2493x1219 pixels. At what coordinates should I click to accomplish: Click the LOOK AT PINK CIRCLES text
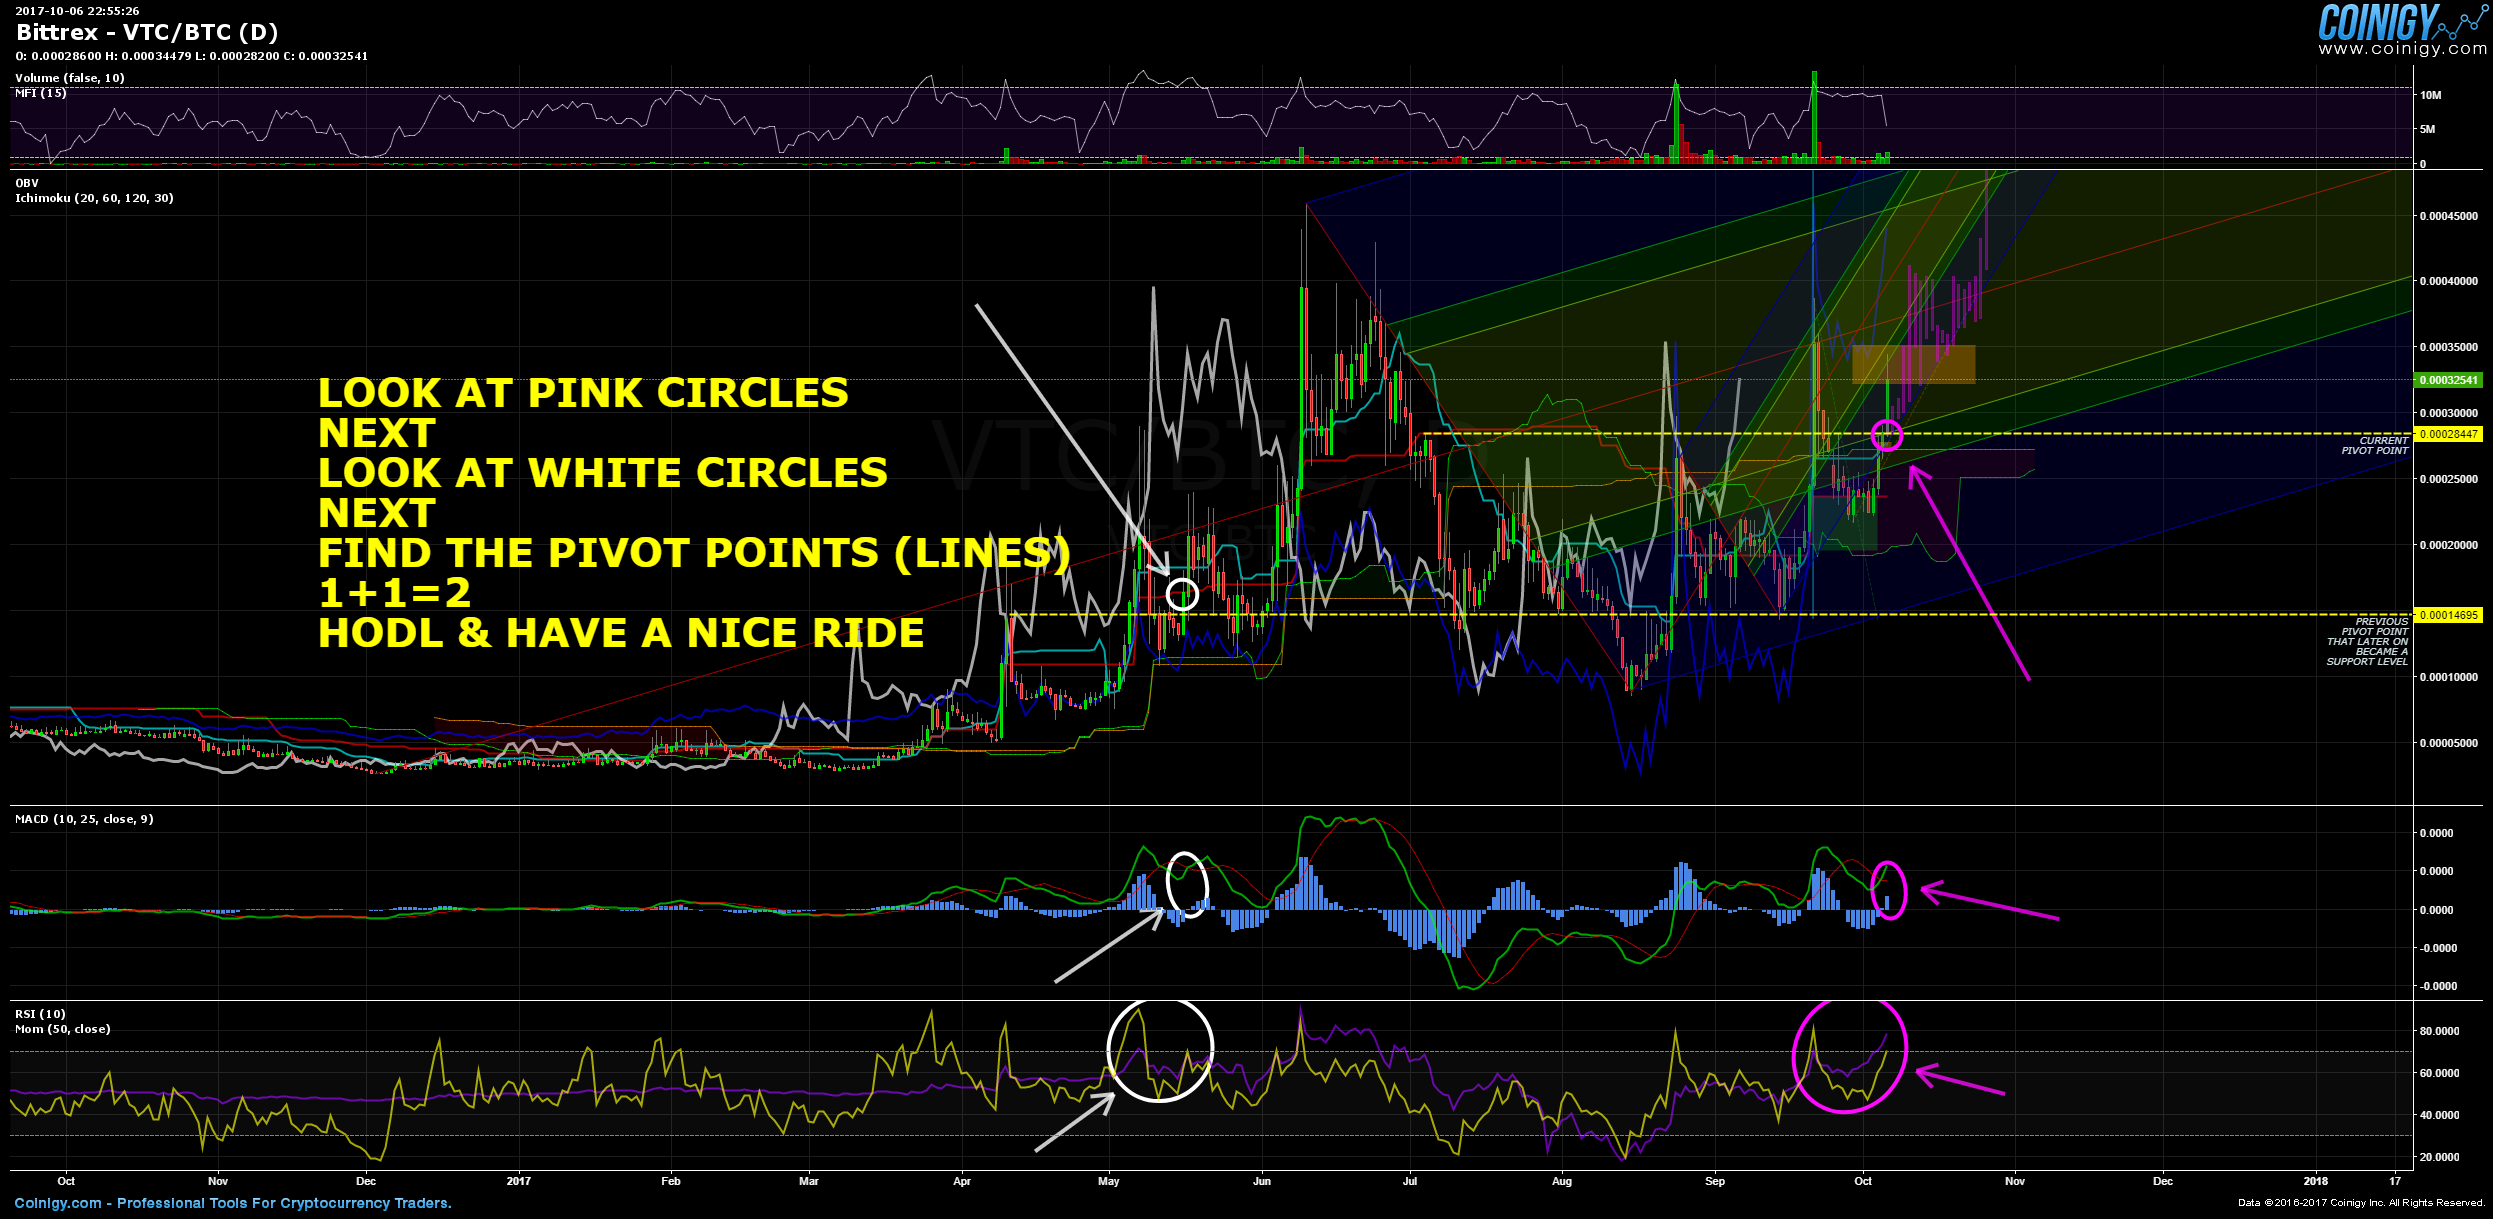tap(583, 393)
